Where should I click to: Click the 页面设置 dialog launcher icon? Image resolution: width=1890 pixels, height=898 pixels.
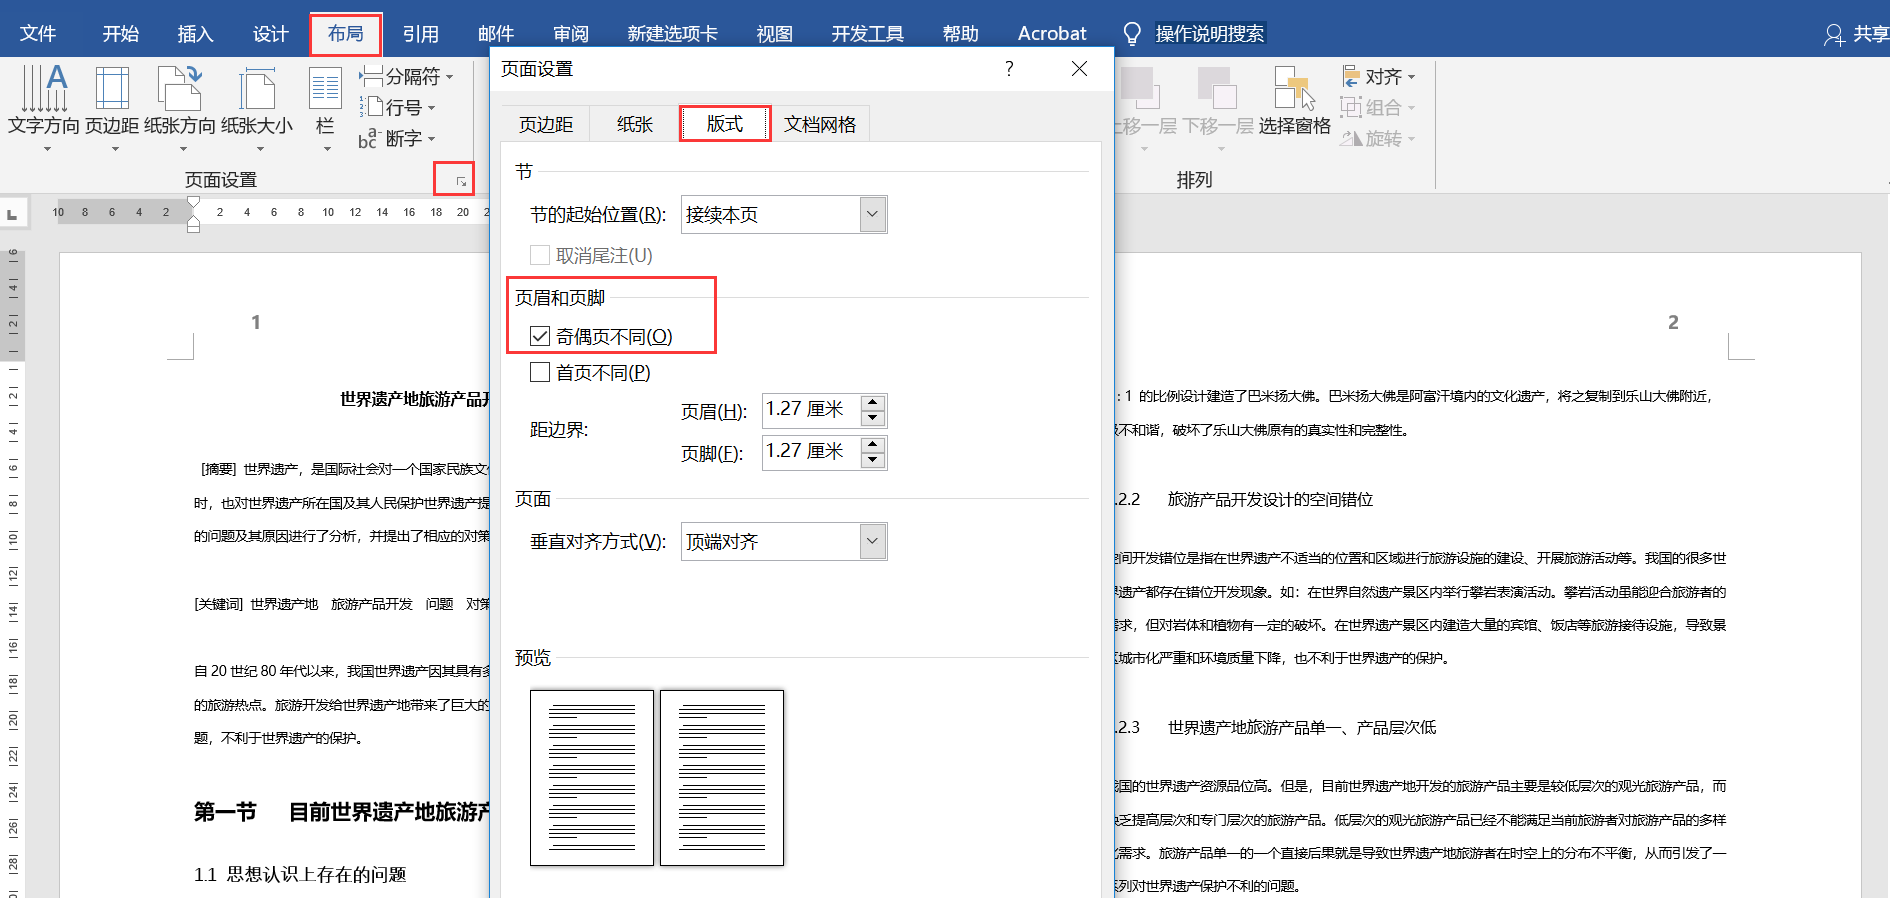tap(461, 181)
